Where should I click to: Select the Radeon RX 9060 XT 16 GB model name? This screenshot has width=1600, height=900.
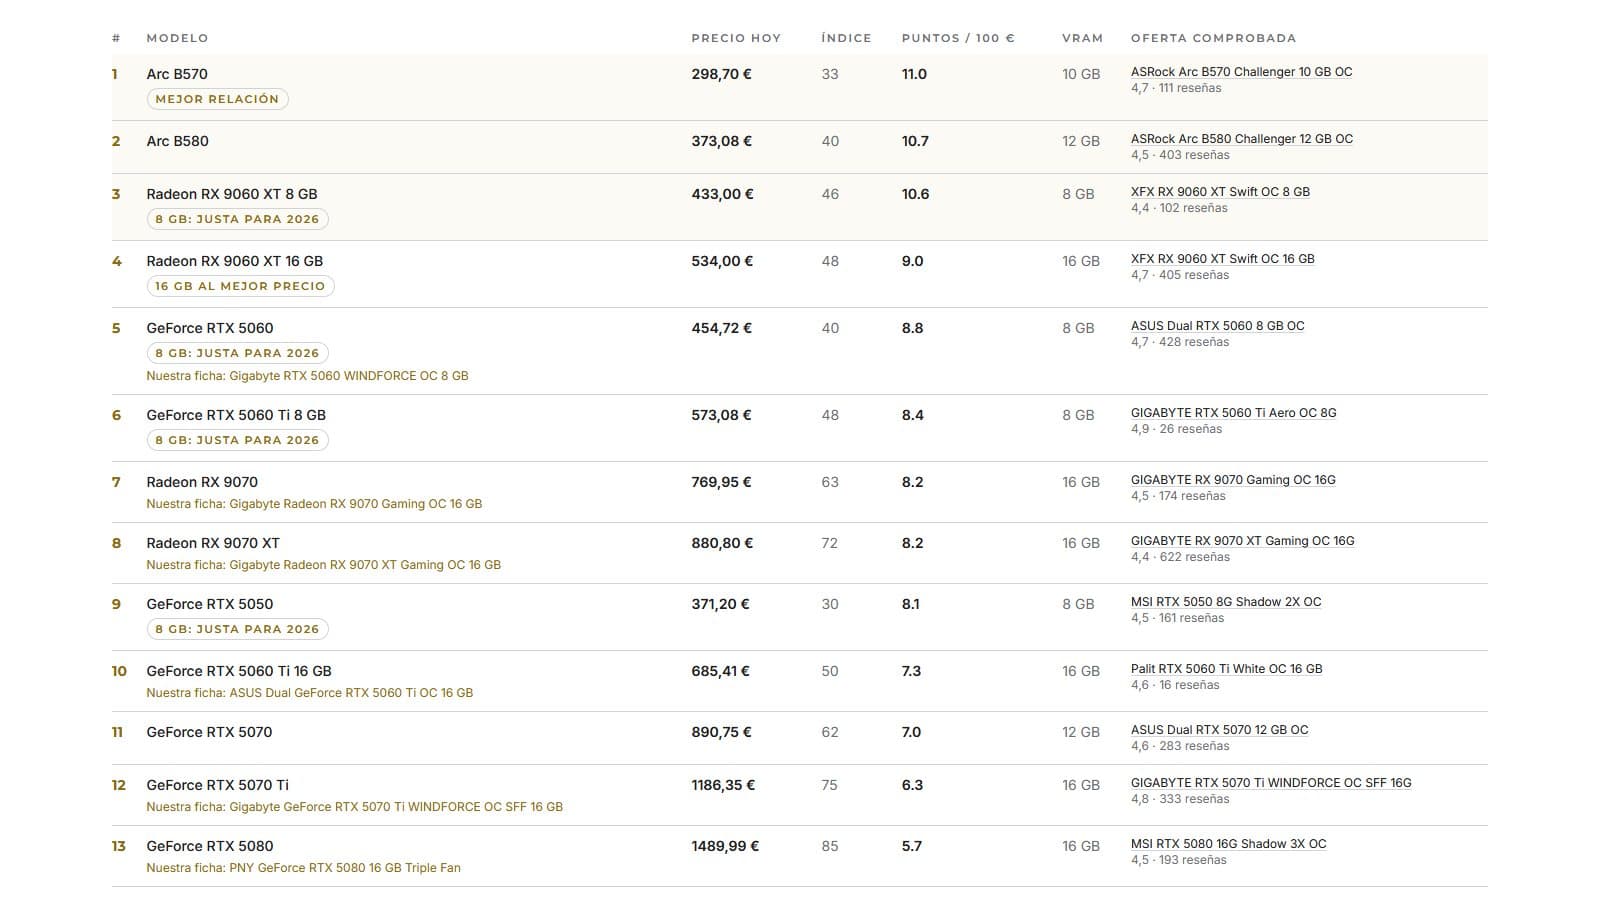[x=235, y=261]
